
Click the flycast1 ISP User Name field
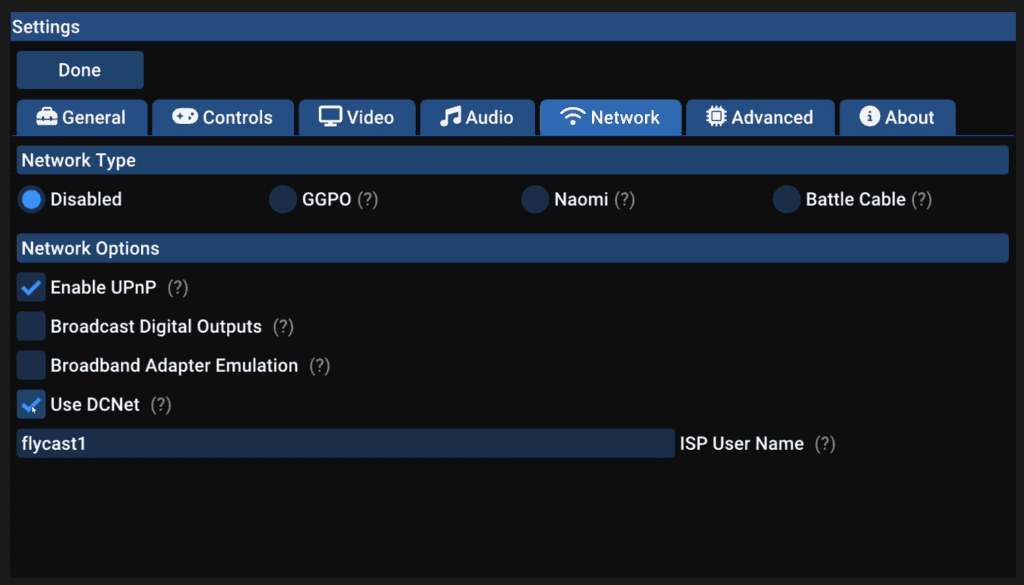345,443
